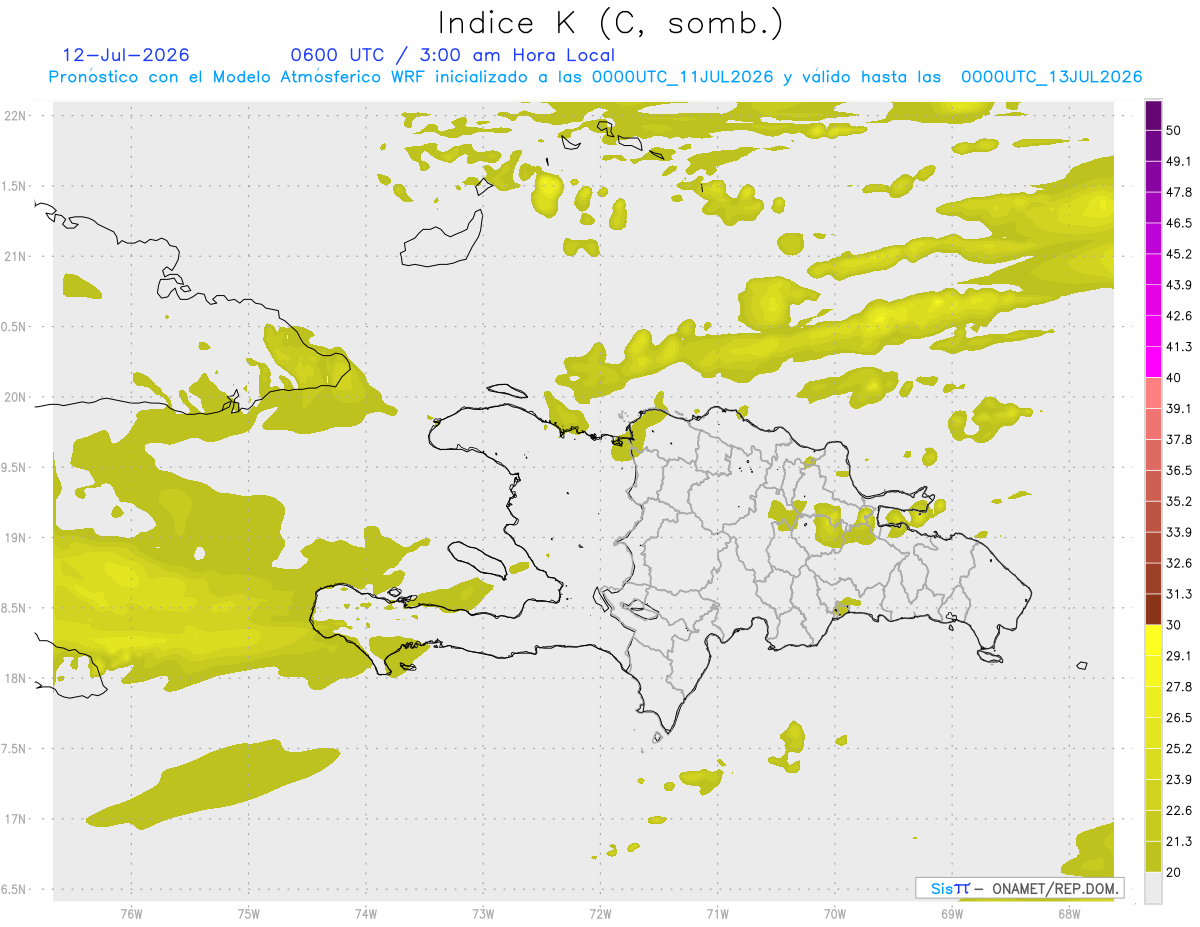1200x927 pixels.
Task: Click the salmon swatch between 39.1 and 40
Action: (1153, 393)
